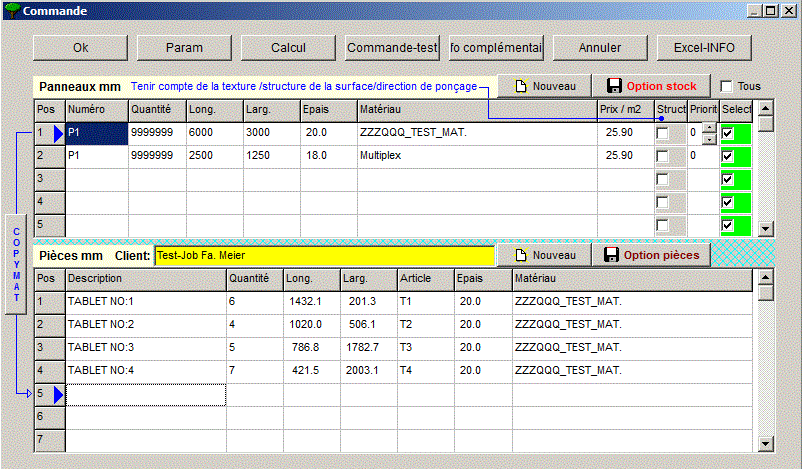Open Option stock with floppy icon

coord(651,86)
